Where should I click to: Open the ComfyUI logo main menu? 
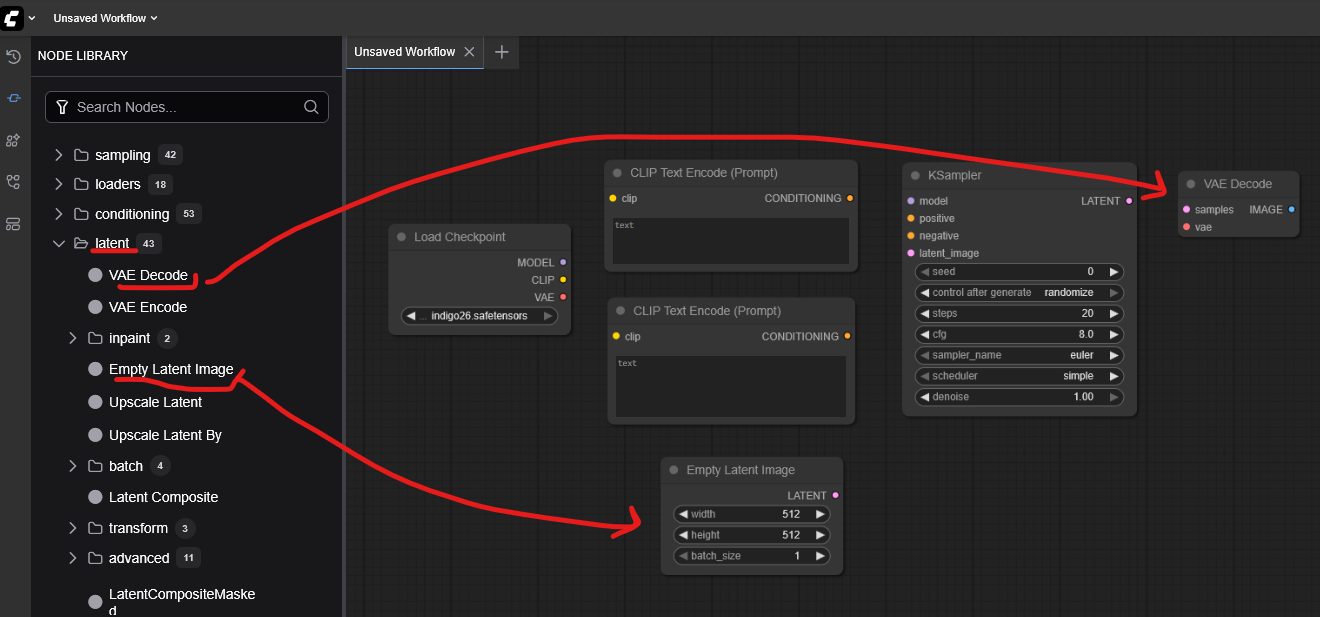(x=13, y=18)
